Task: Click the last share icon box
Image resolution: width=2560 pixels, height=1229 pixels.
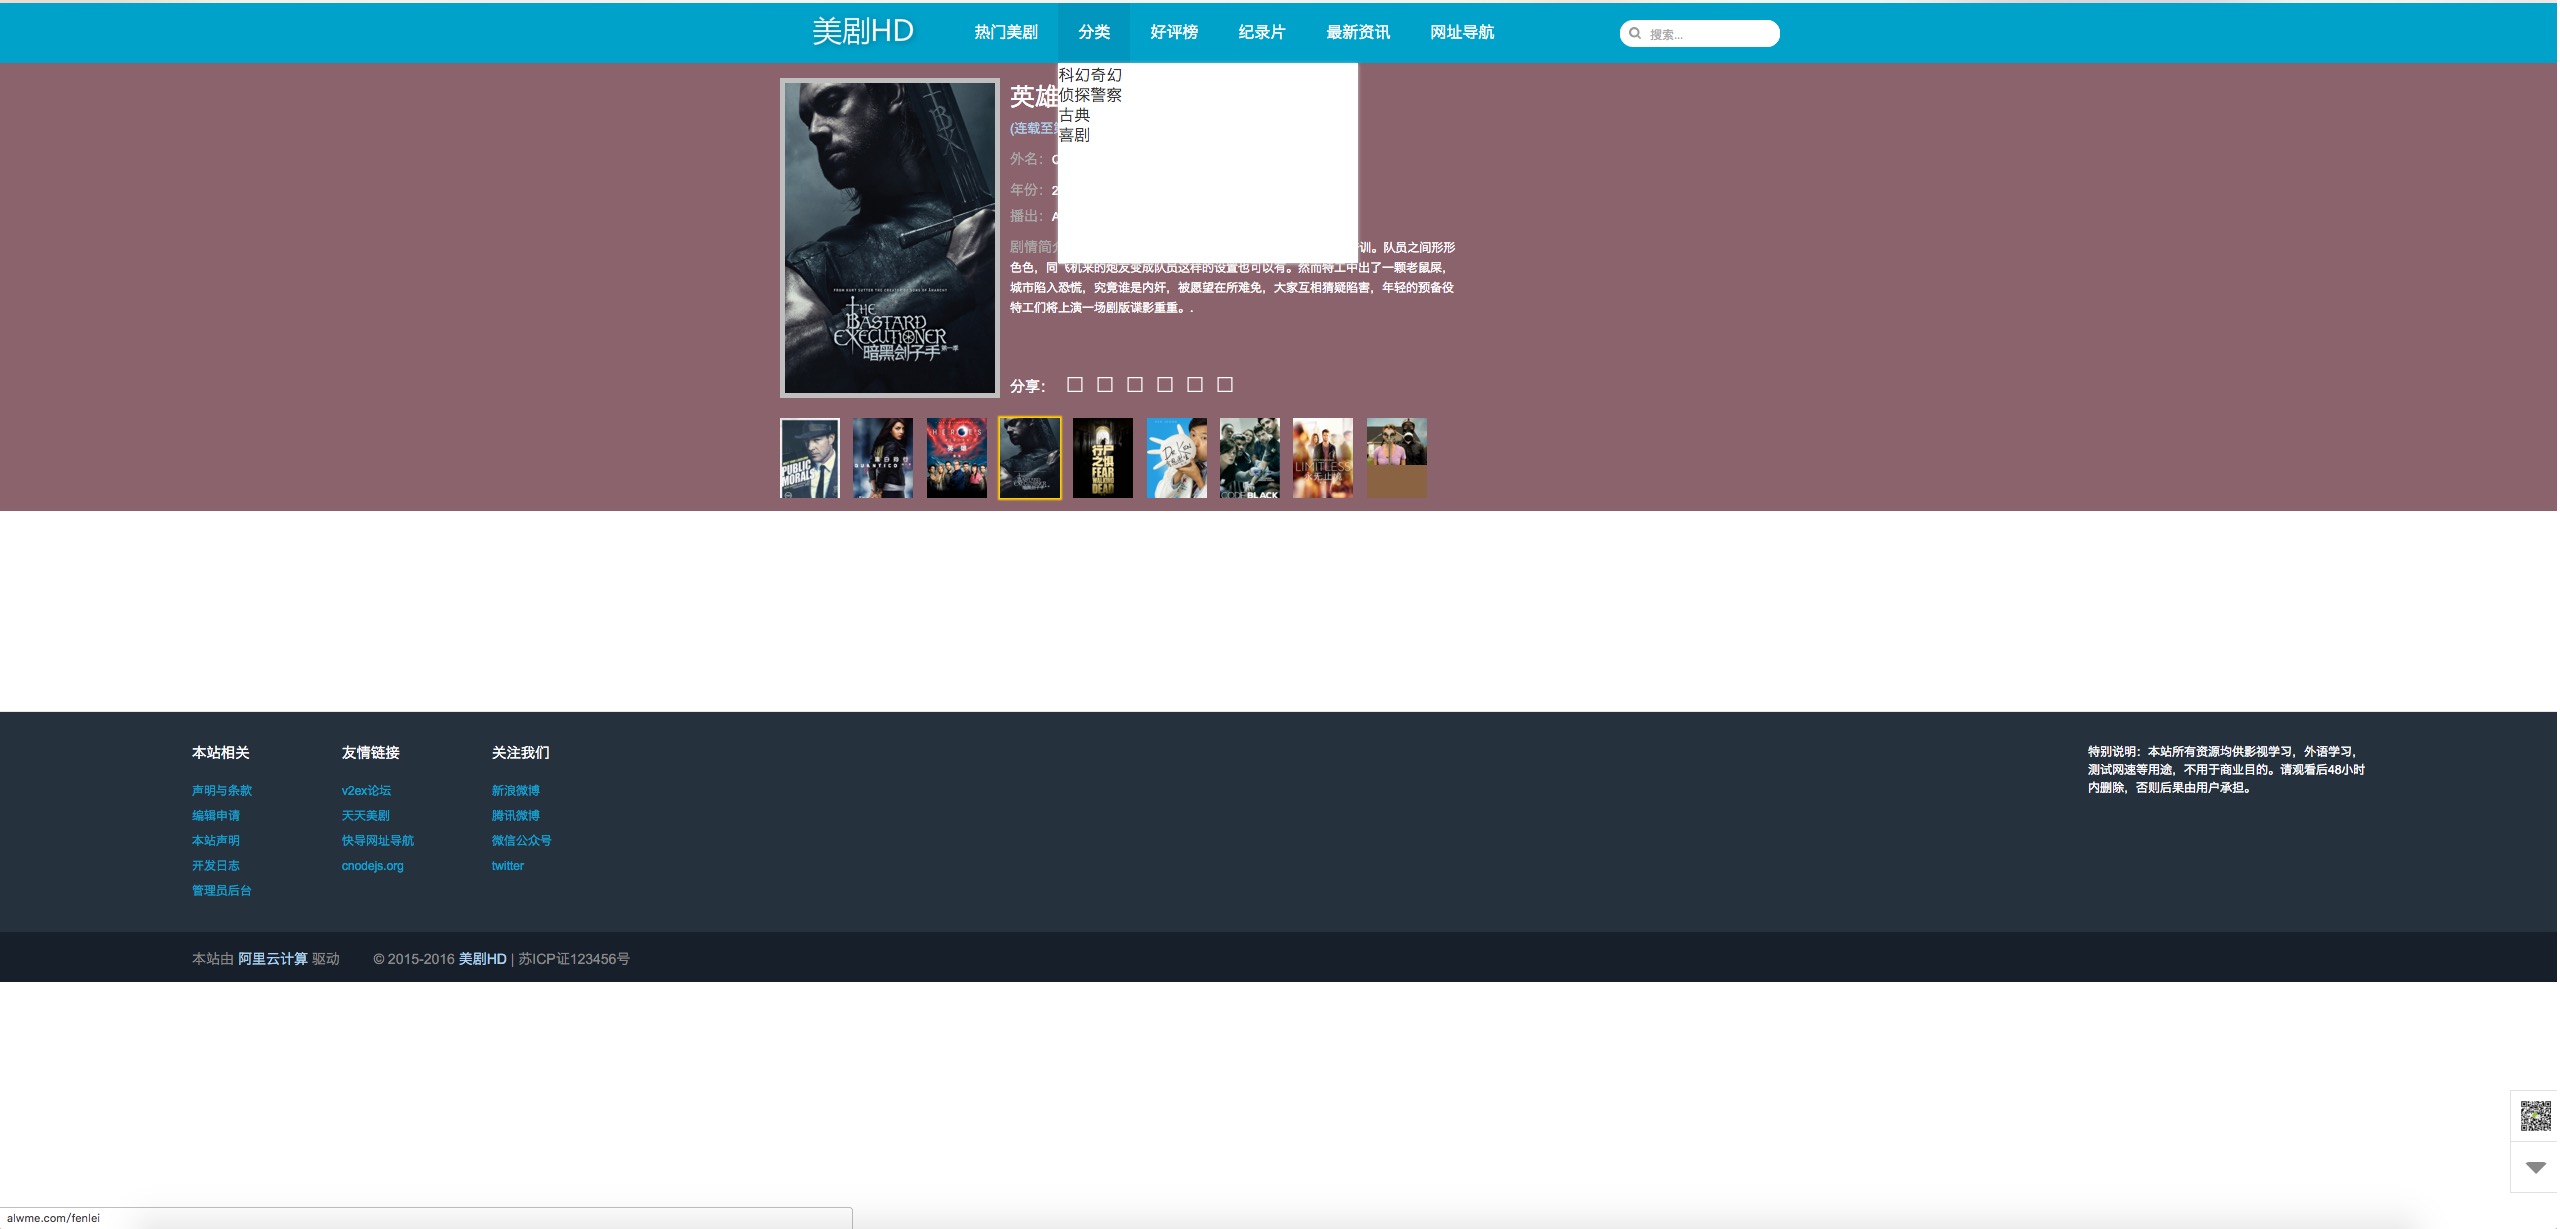Action: tap(1225, 384)
